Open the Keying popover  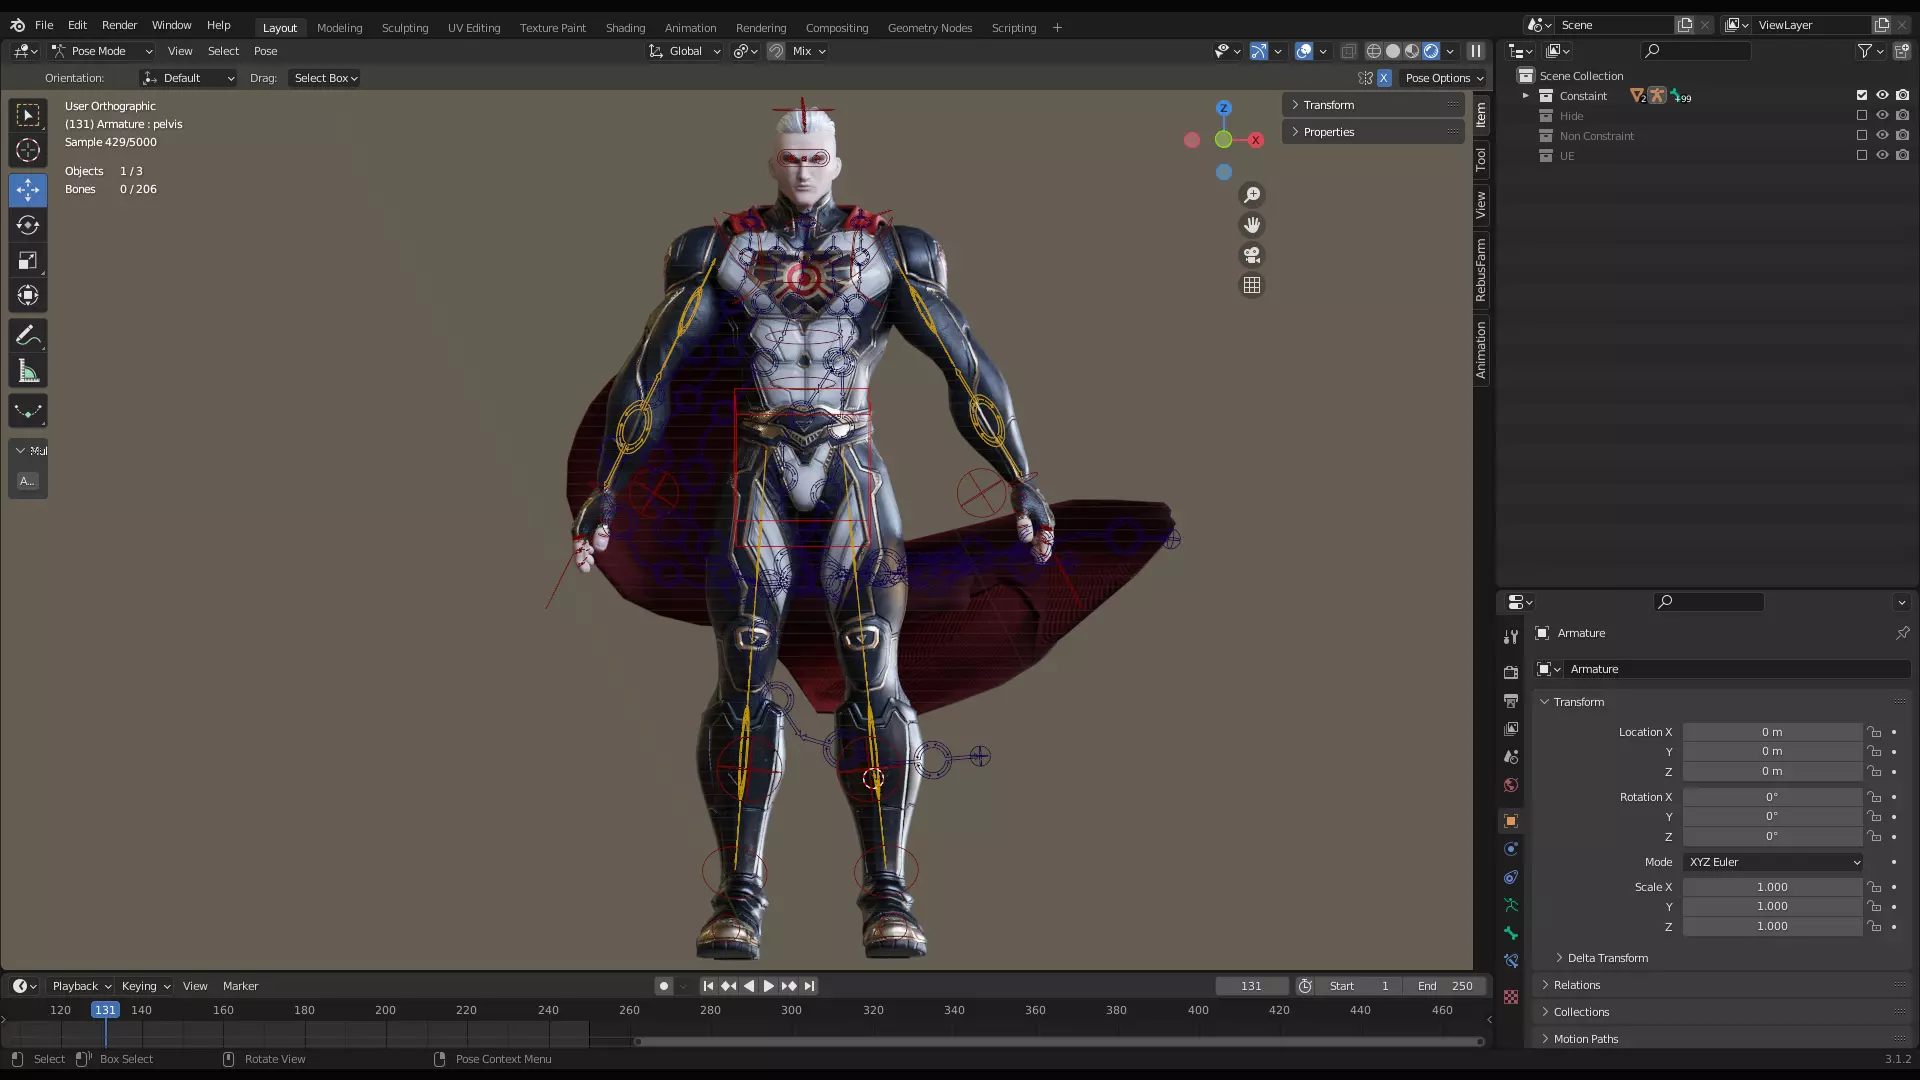[x=145, y=986]
